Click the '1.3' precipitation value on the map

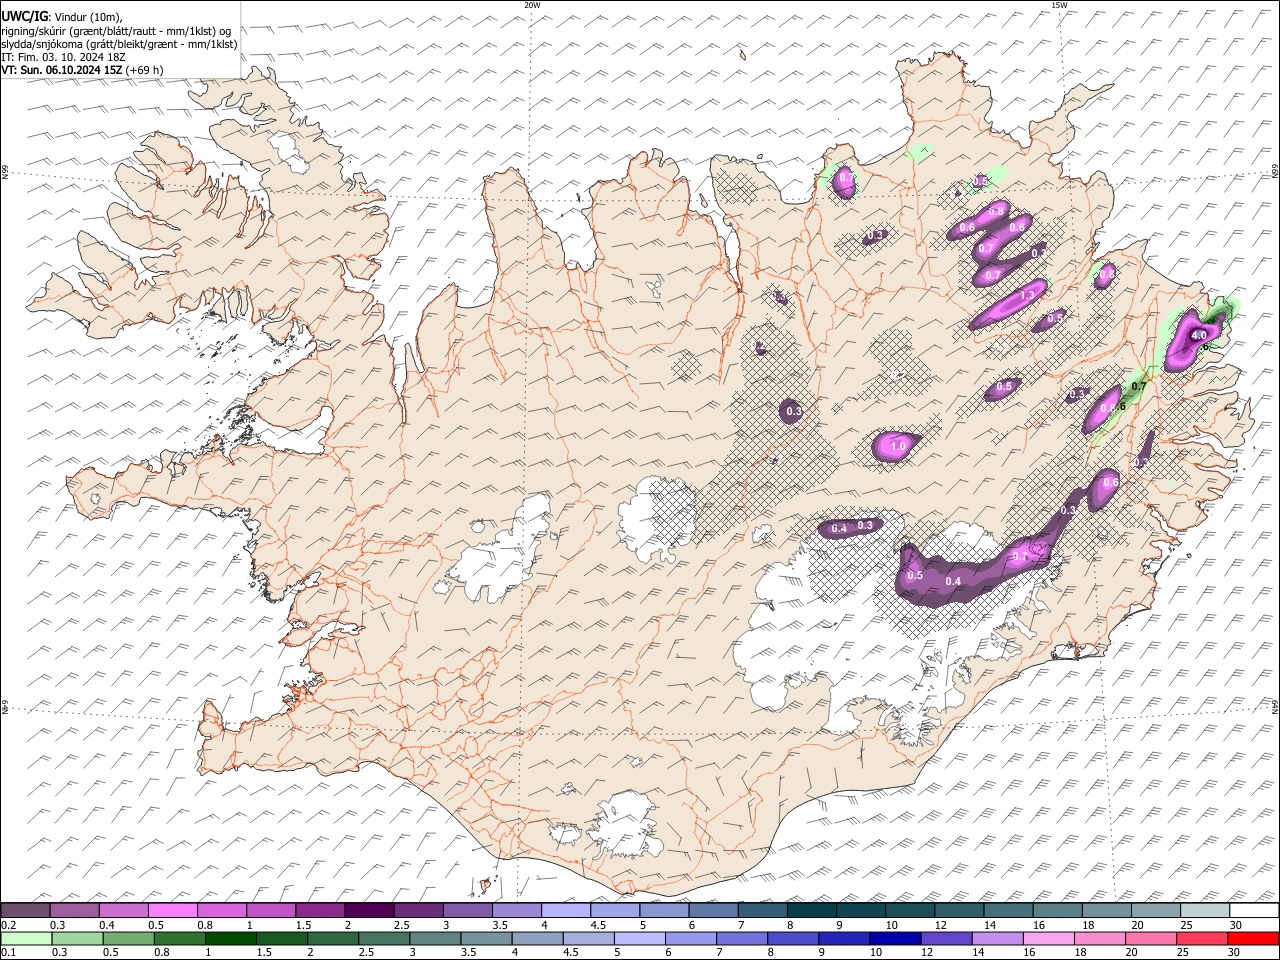tap(1027, 295)
